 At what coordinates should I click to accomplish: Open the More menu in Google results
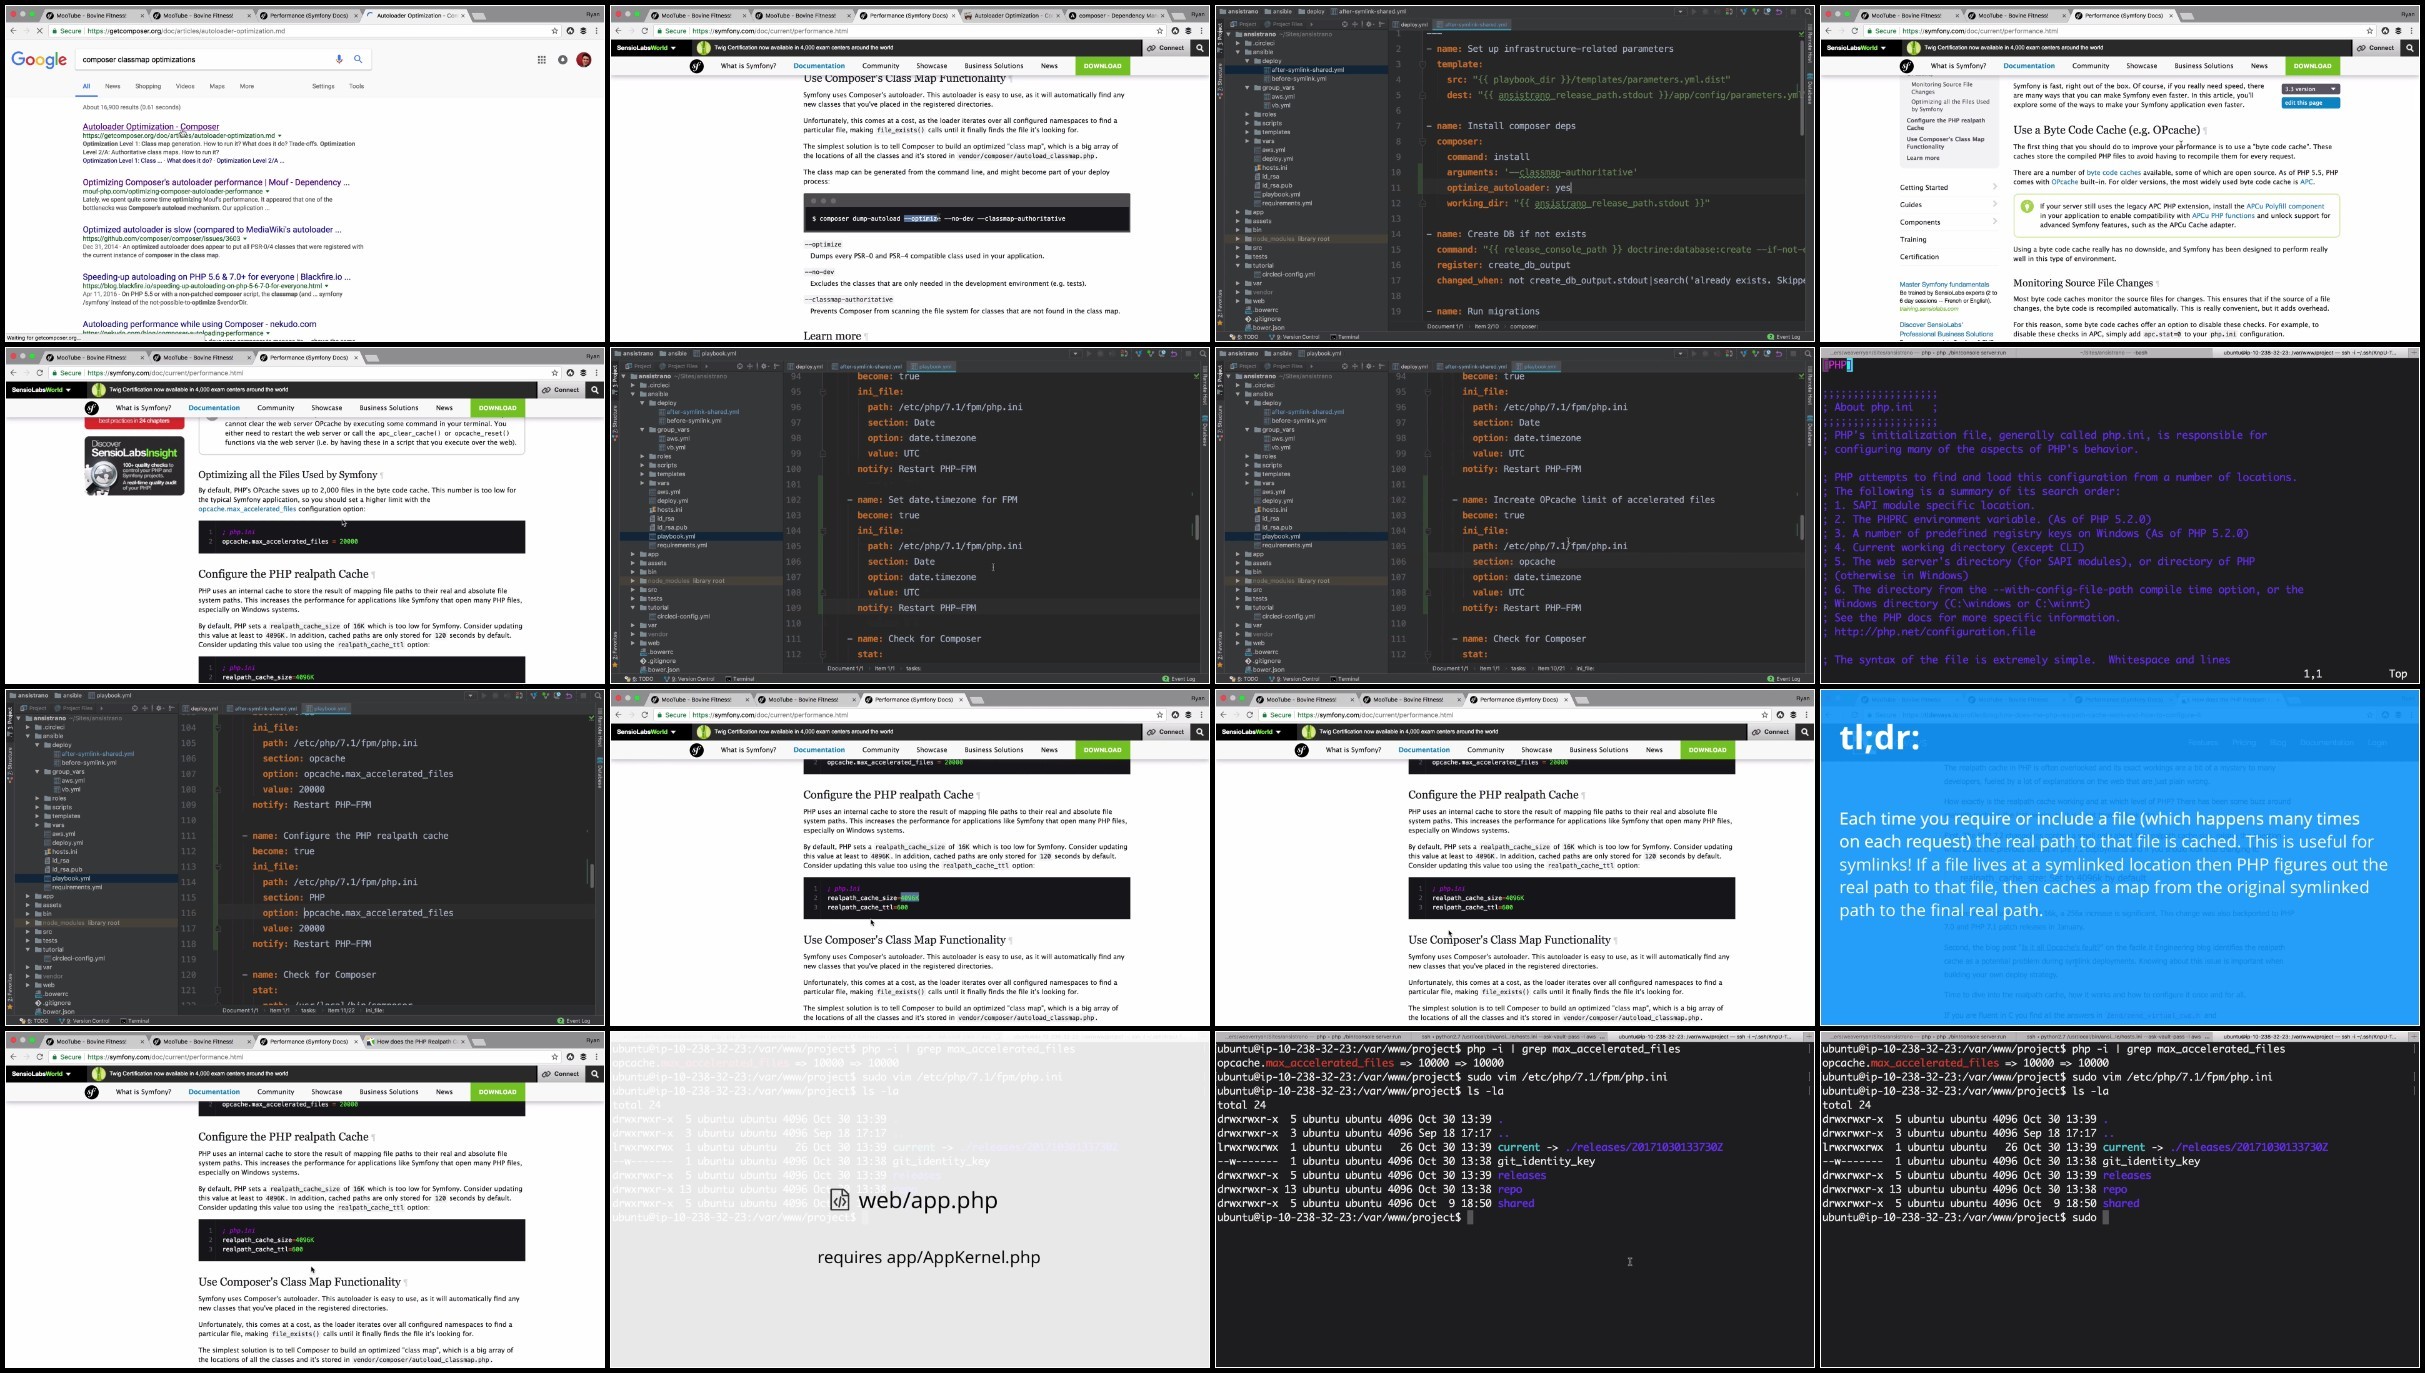click(247, 86)
